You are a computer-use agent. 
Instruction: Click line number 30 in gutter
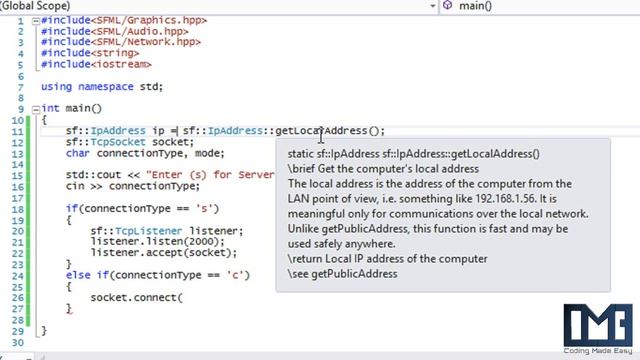click(18, 343)
